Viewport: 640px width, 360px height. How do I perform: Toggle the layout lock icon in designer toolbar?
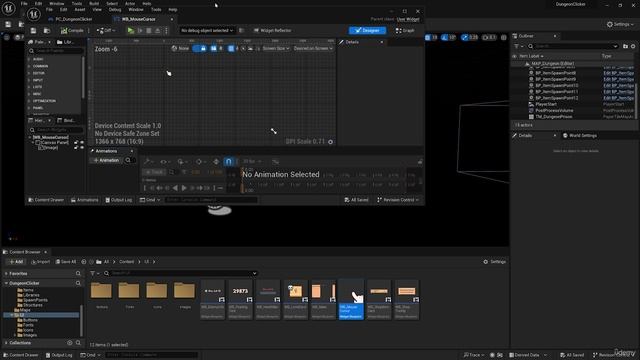pos(203,49)
